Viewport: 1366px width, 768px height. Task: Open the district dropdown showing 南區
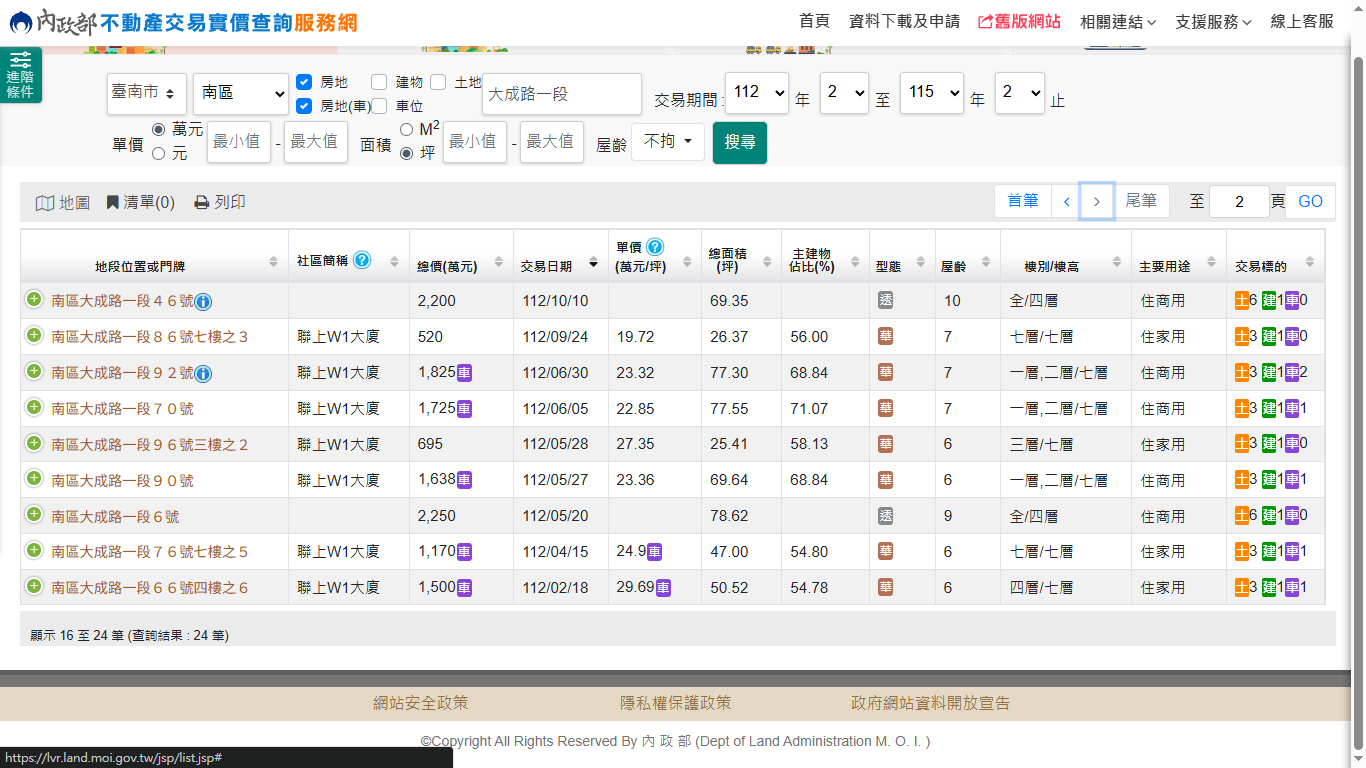coord(241,93)
